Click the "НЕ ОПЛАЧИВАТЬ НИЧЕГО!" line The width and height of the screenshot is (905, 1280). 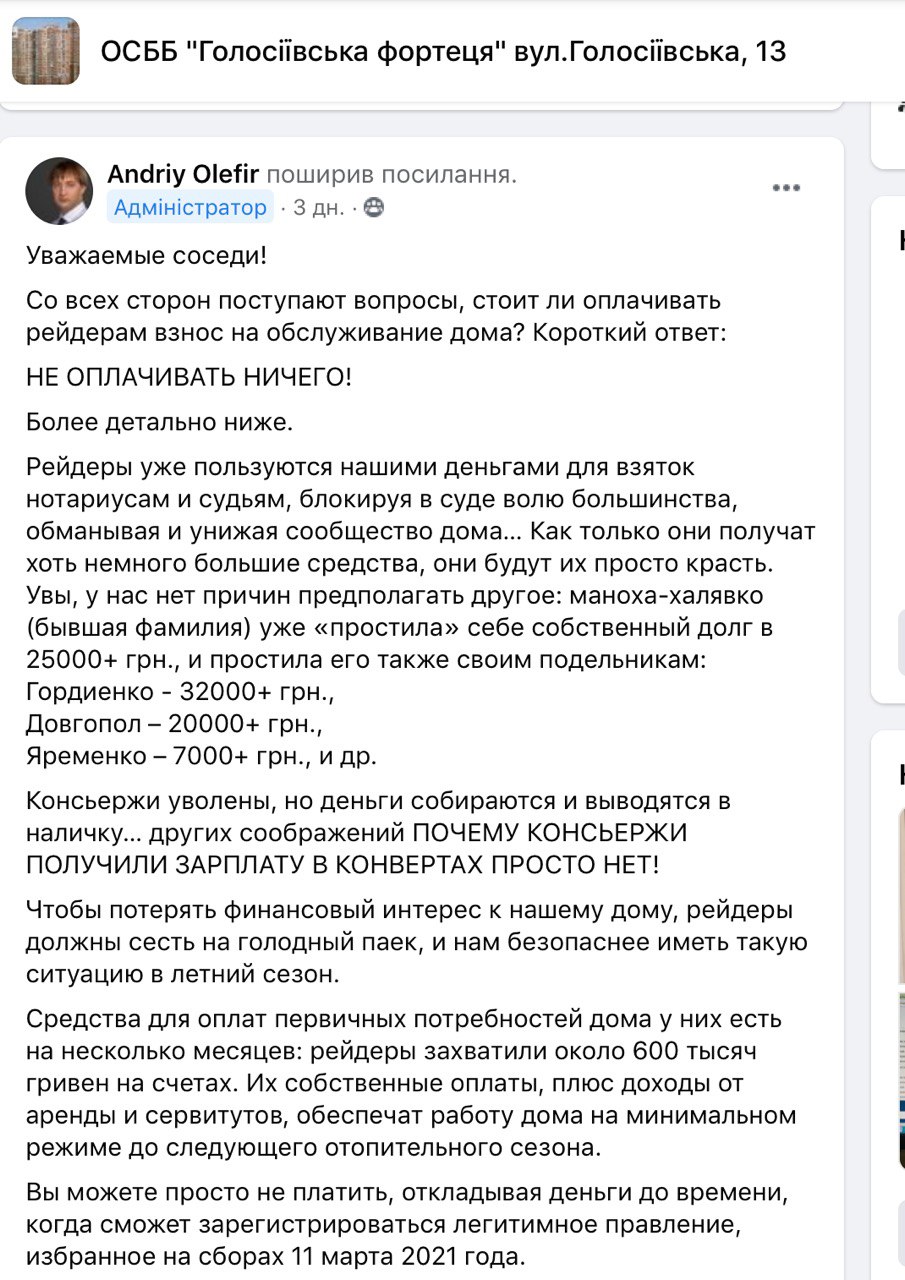click(x=189, y=378)
